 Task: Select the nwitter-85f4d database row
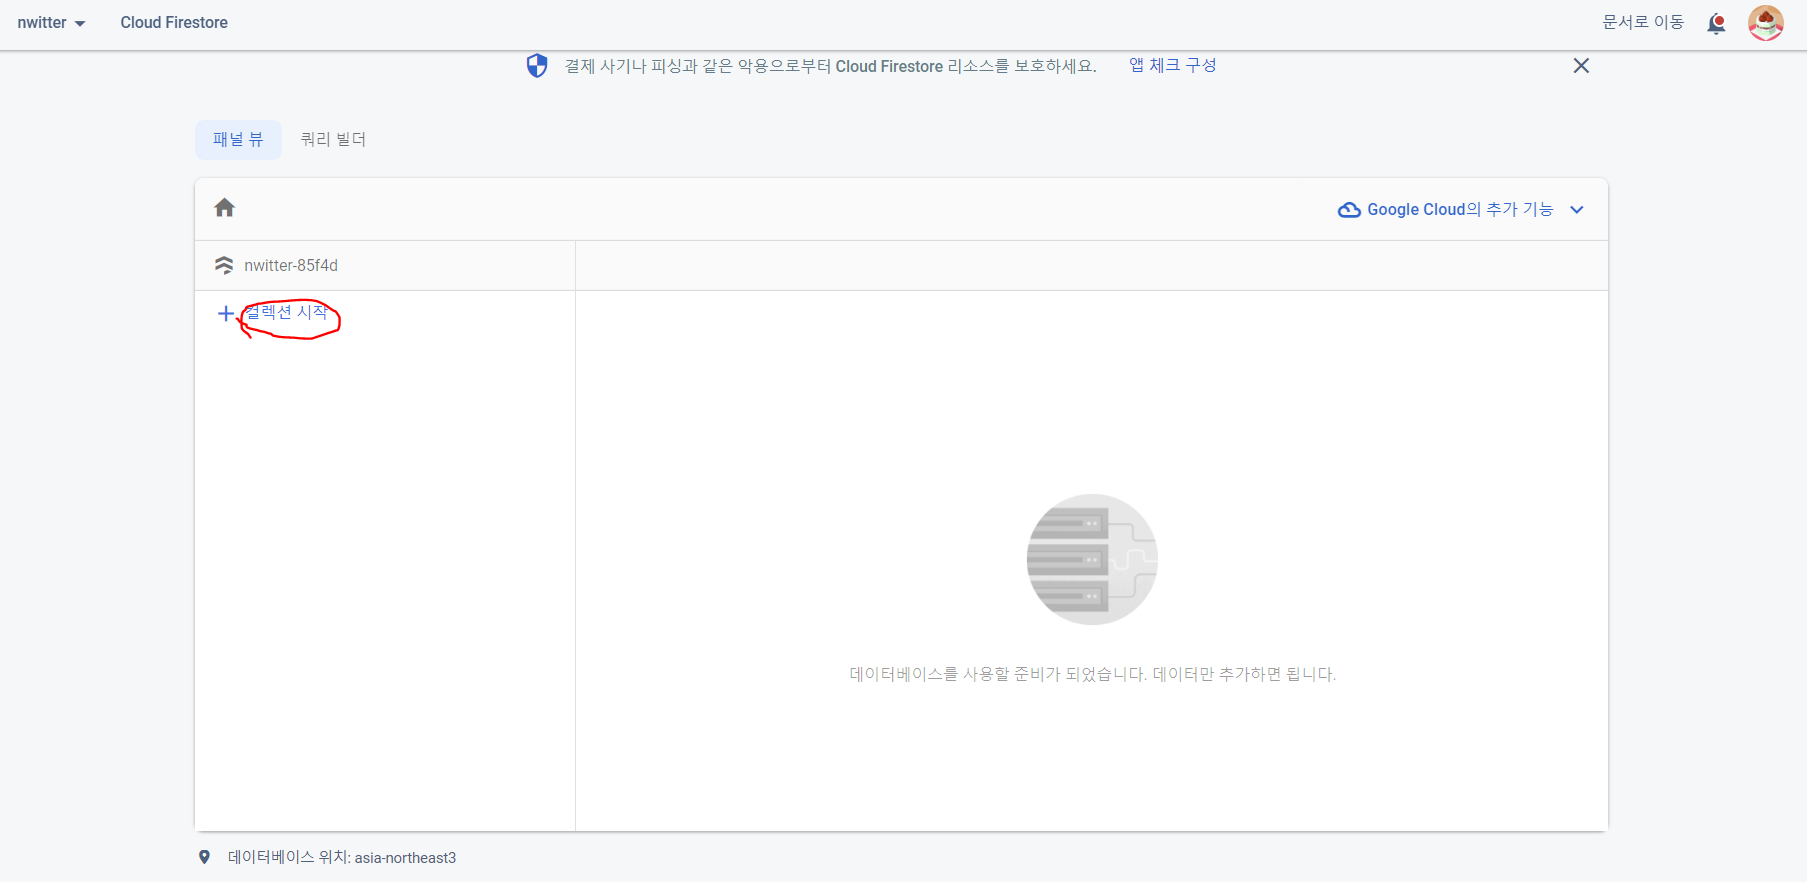tap(385, 265)
